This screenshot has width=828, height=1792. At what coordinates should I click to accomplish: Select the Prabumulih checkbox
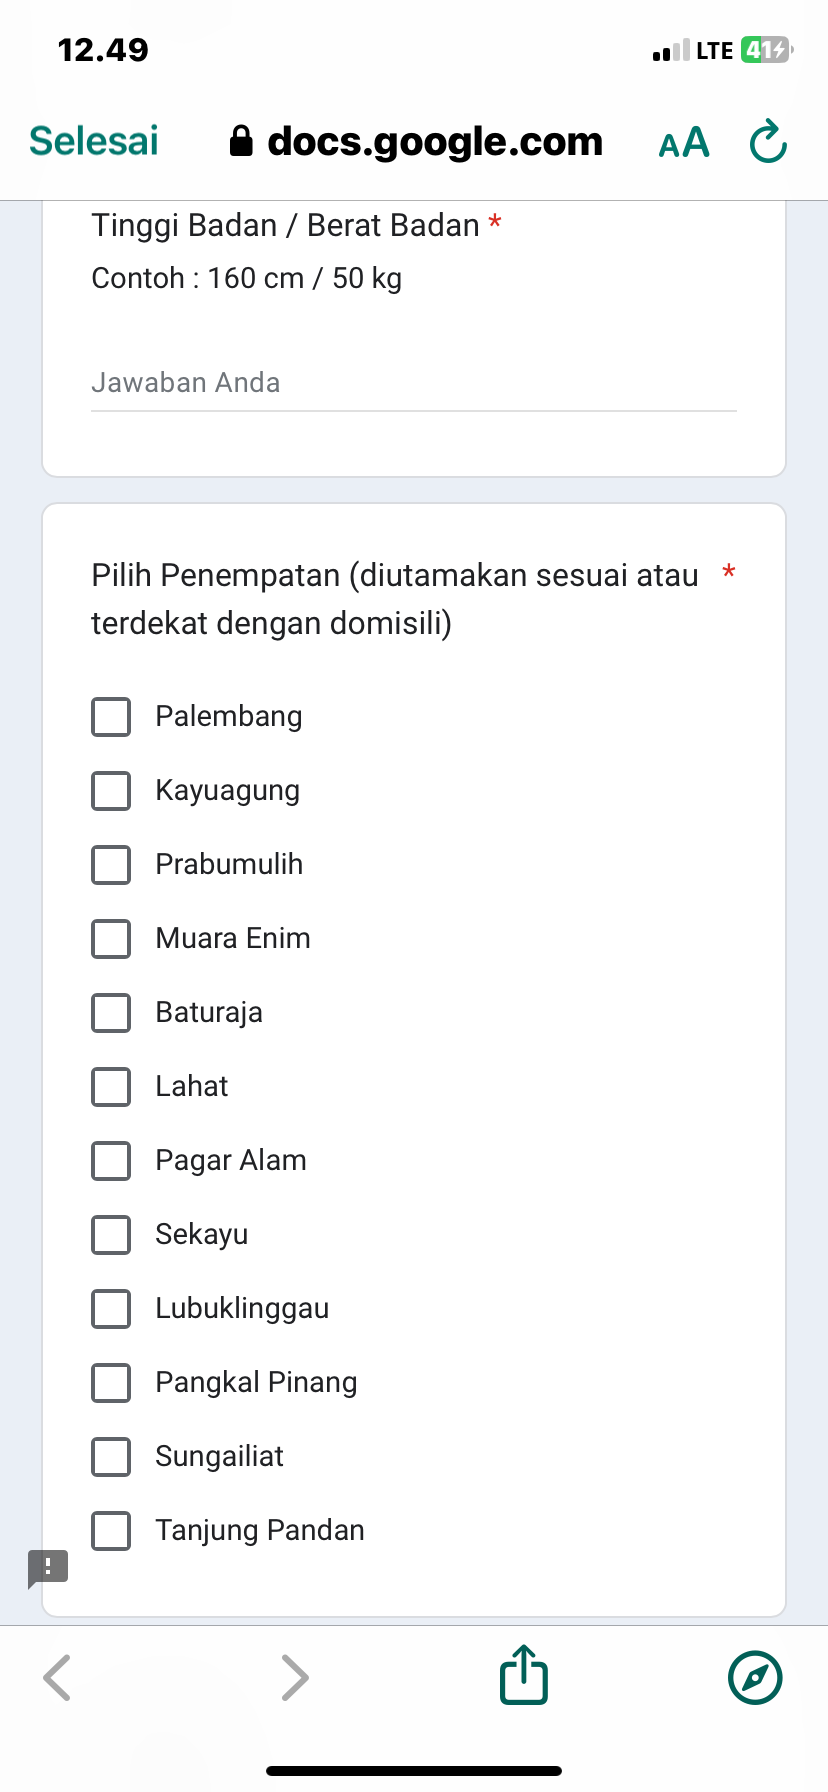click(x=111, y=865)
